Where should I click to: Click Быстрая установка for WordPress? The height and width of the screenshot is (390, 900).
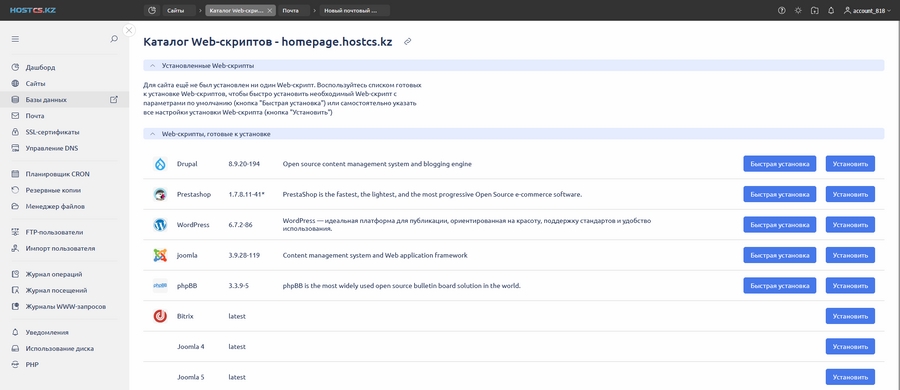point(779,225)
